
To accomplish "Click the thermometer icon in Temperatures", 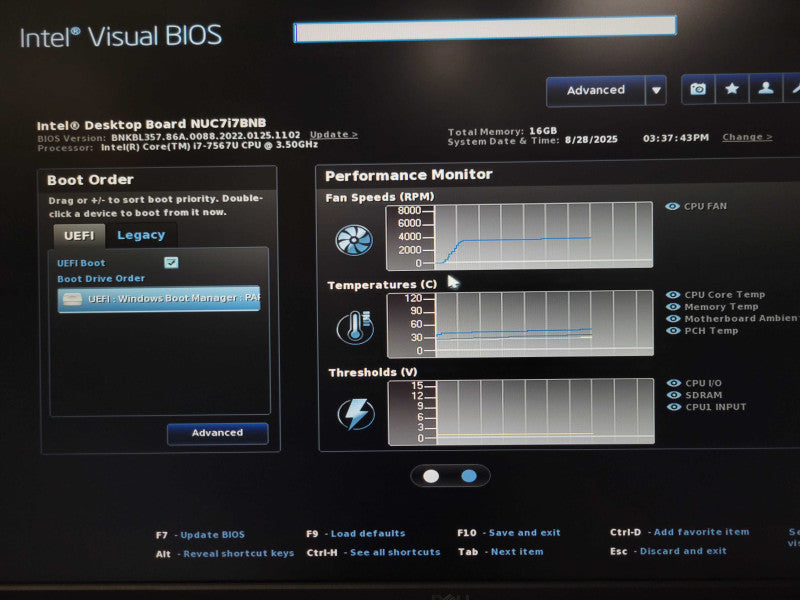I will pos(355,327).
